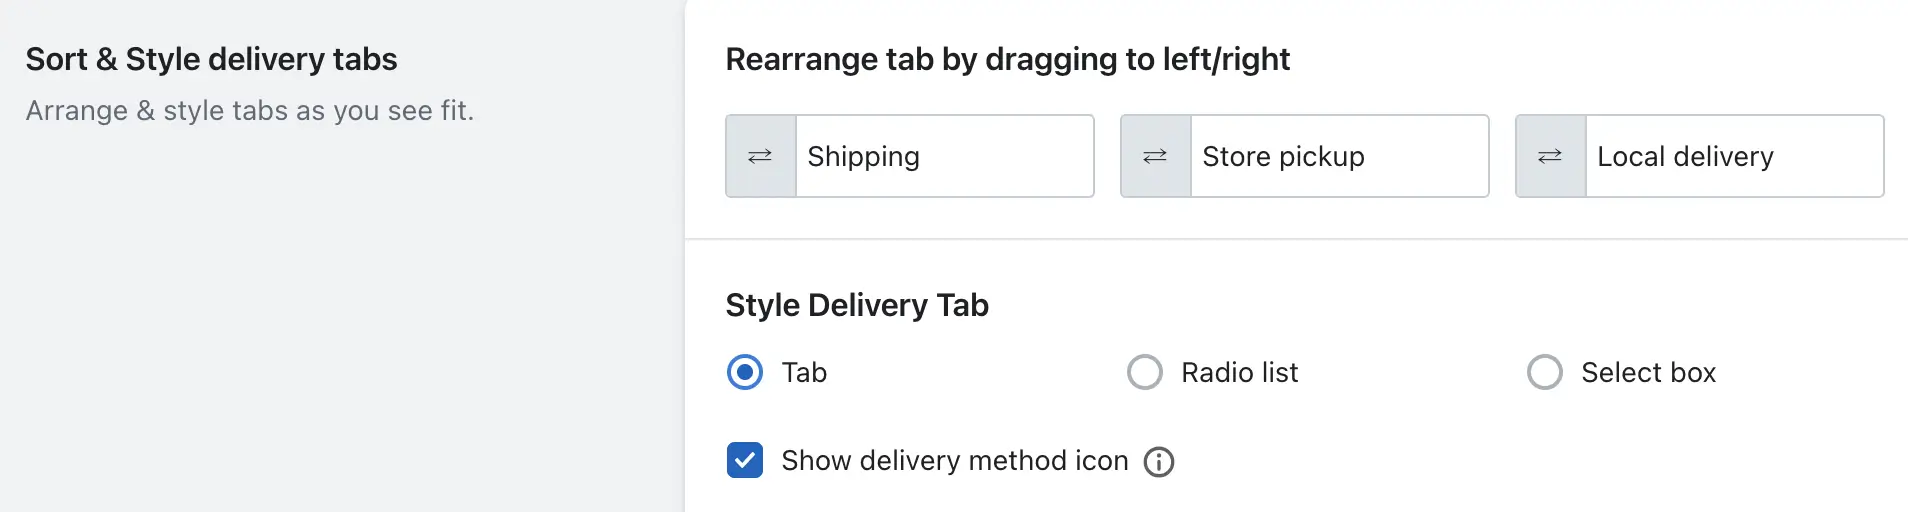Click the "Tab" text label
Screen dimensions: 1908x512
point(804,372)
